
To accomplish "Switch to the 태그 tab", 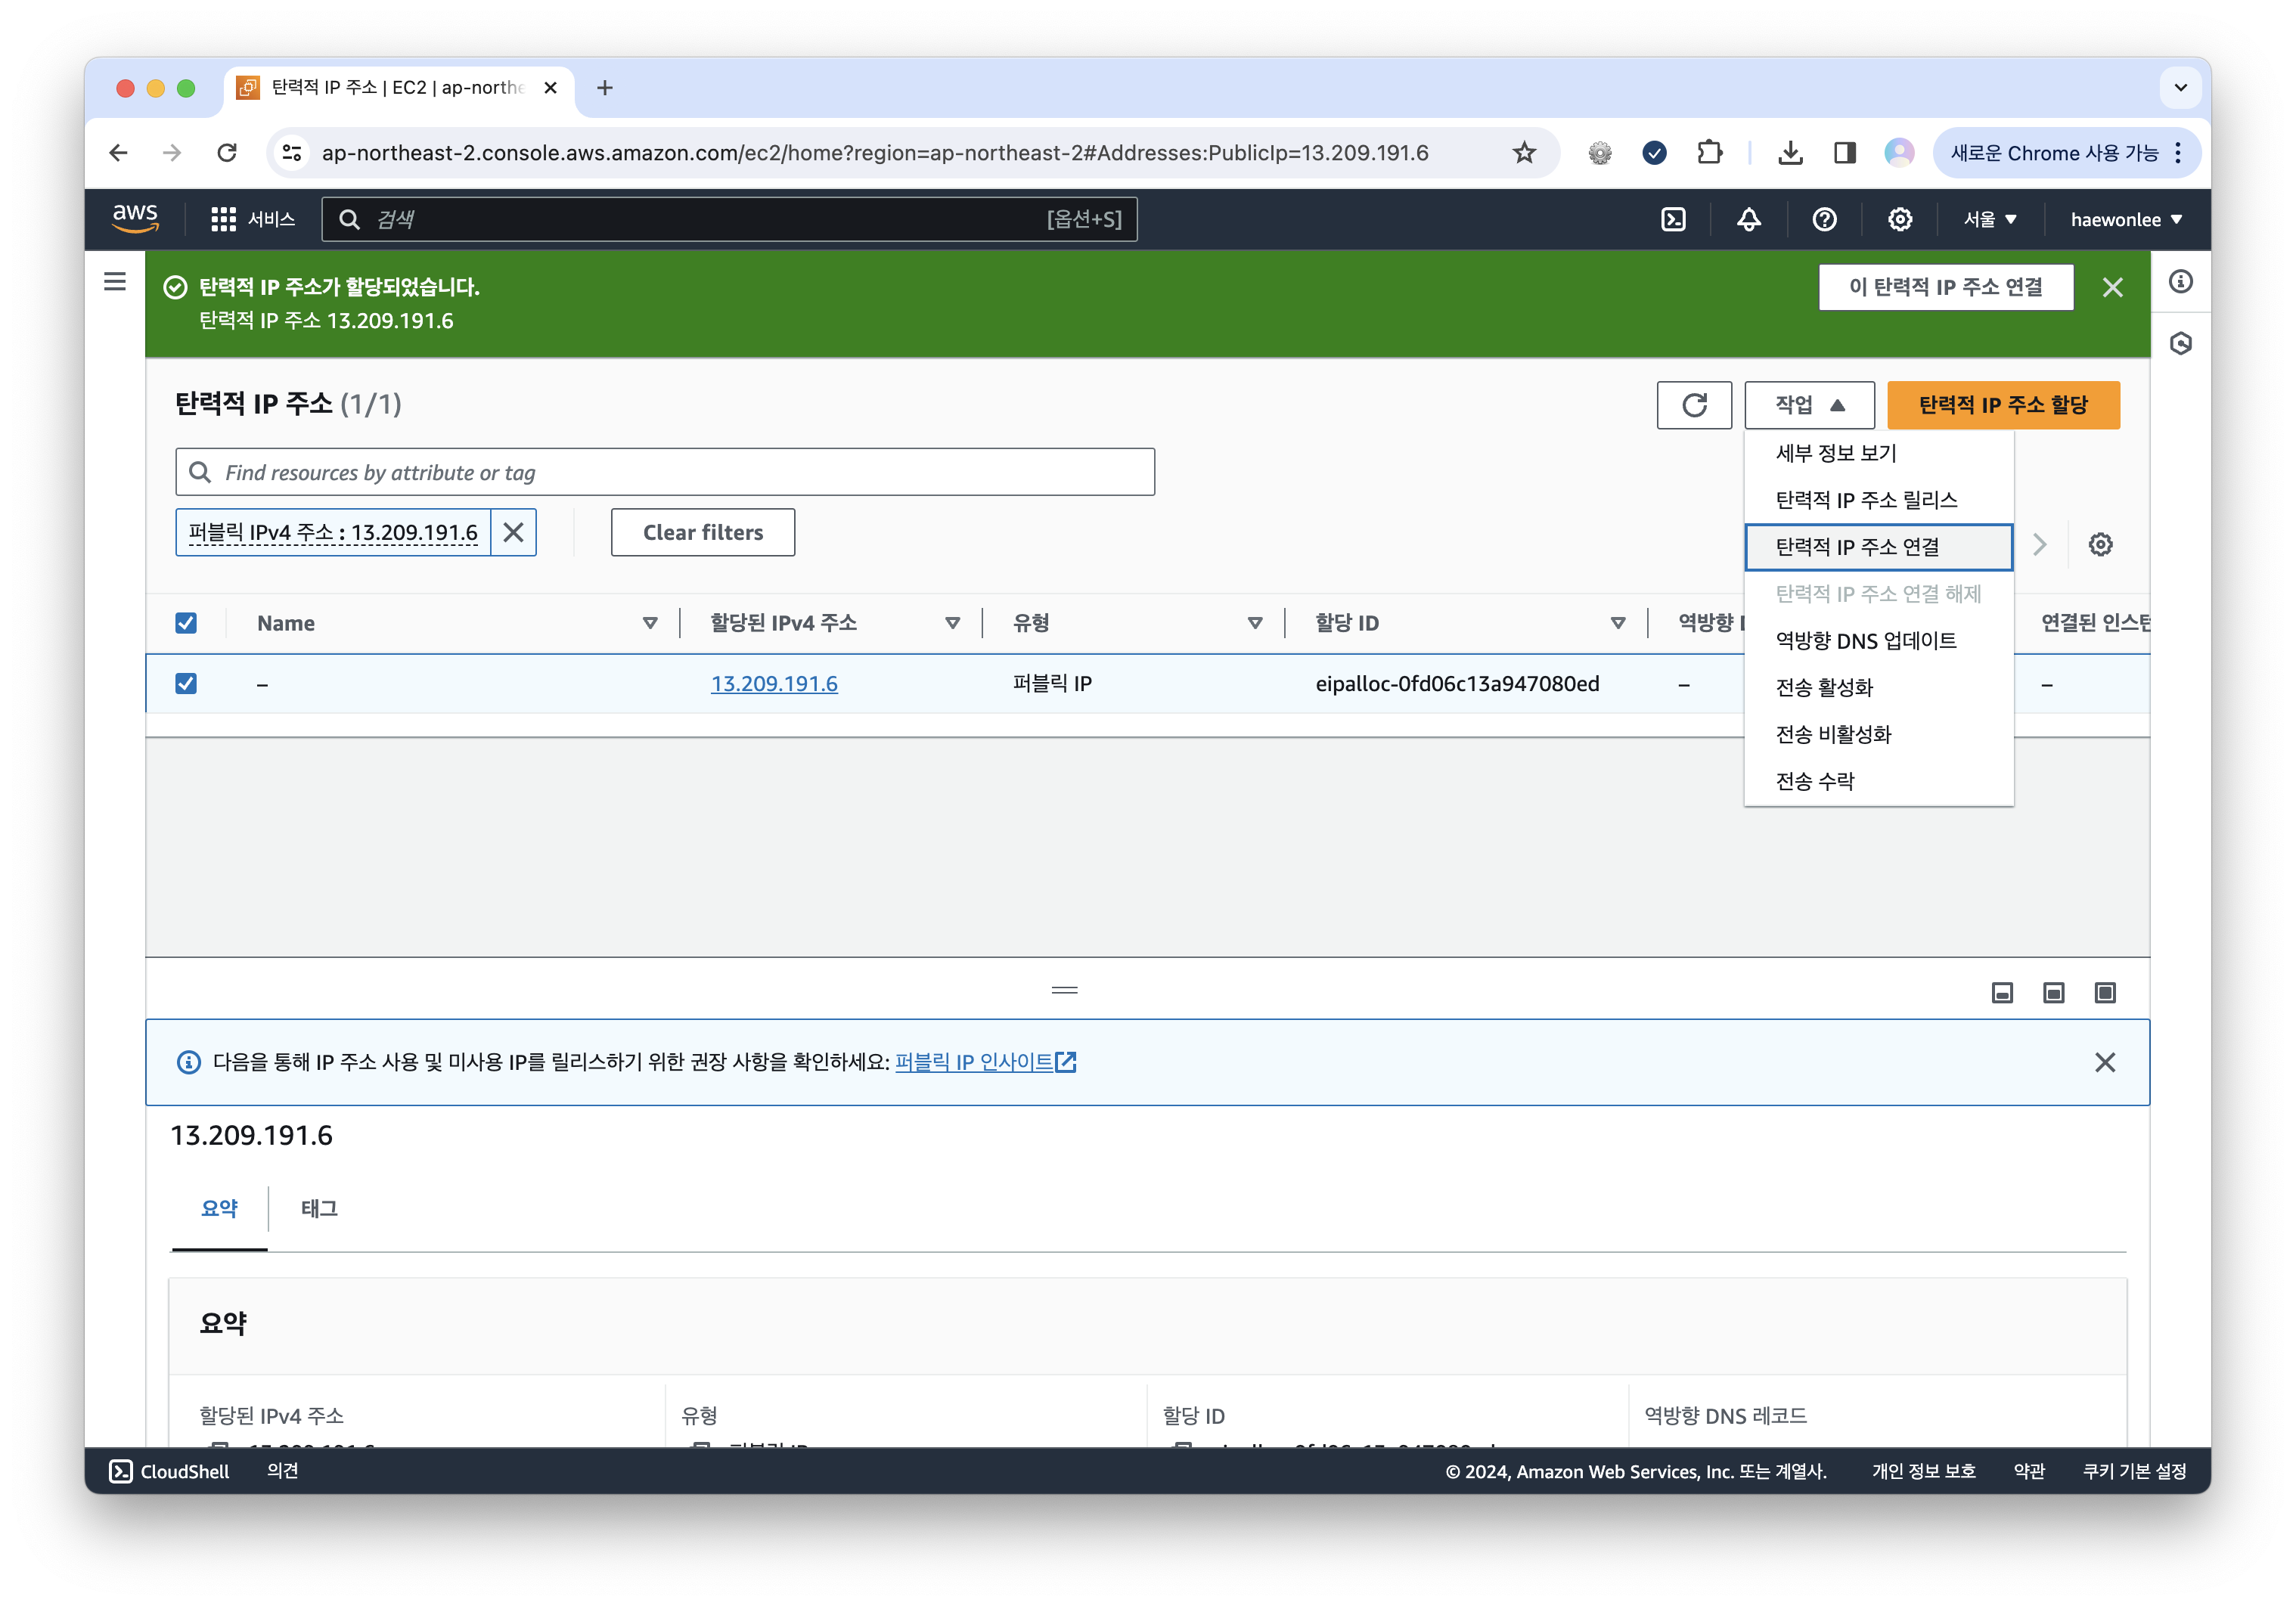I will [x=318, y=1209].
